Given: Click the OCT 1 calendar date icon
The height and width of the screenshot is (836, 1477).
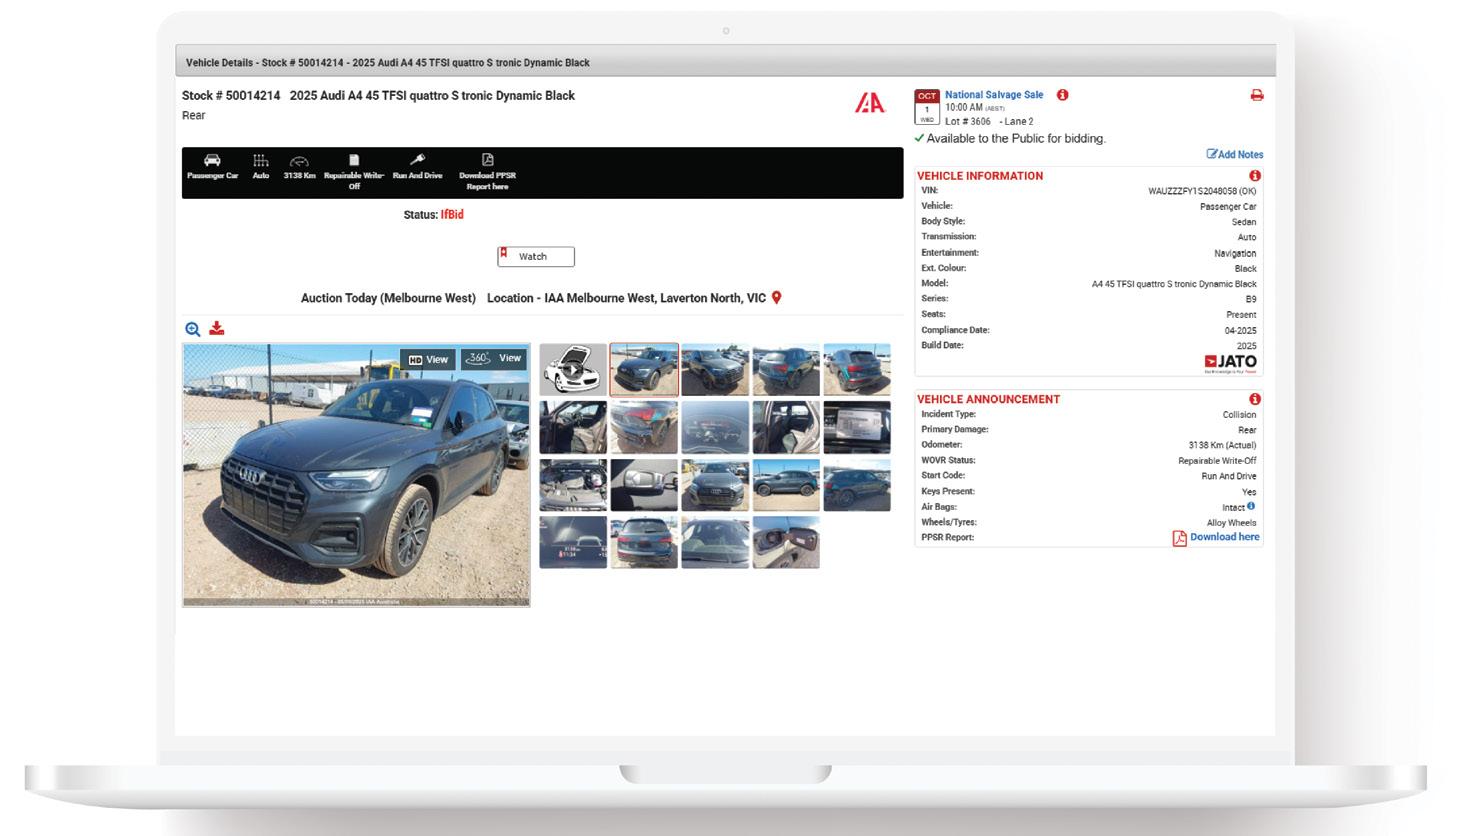Looking at the screenshot, I should (x=926, y=107).
